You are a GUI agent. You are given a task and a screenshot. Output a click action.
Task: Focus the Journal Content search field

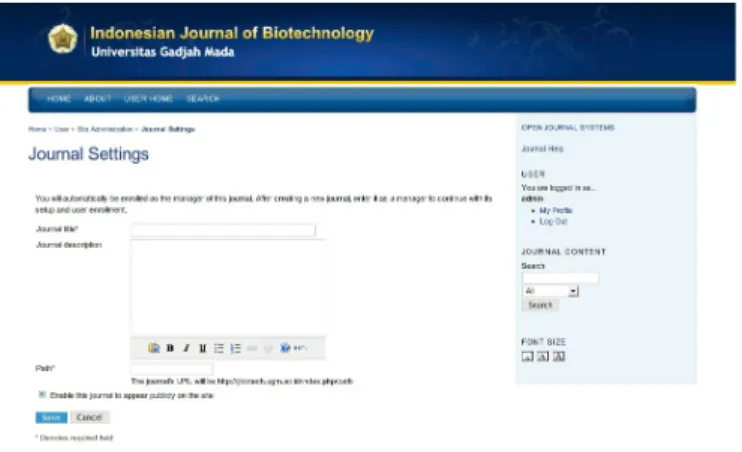tap(560, 278)
